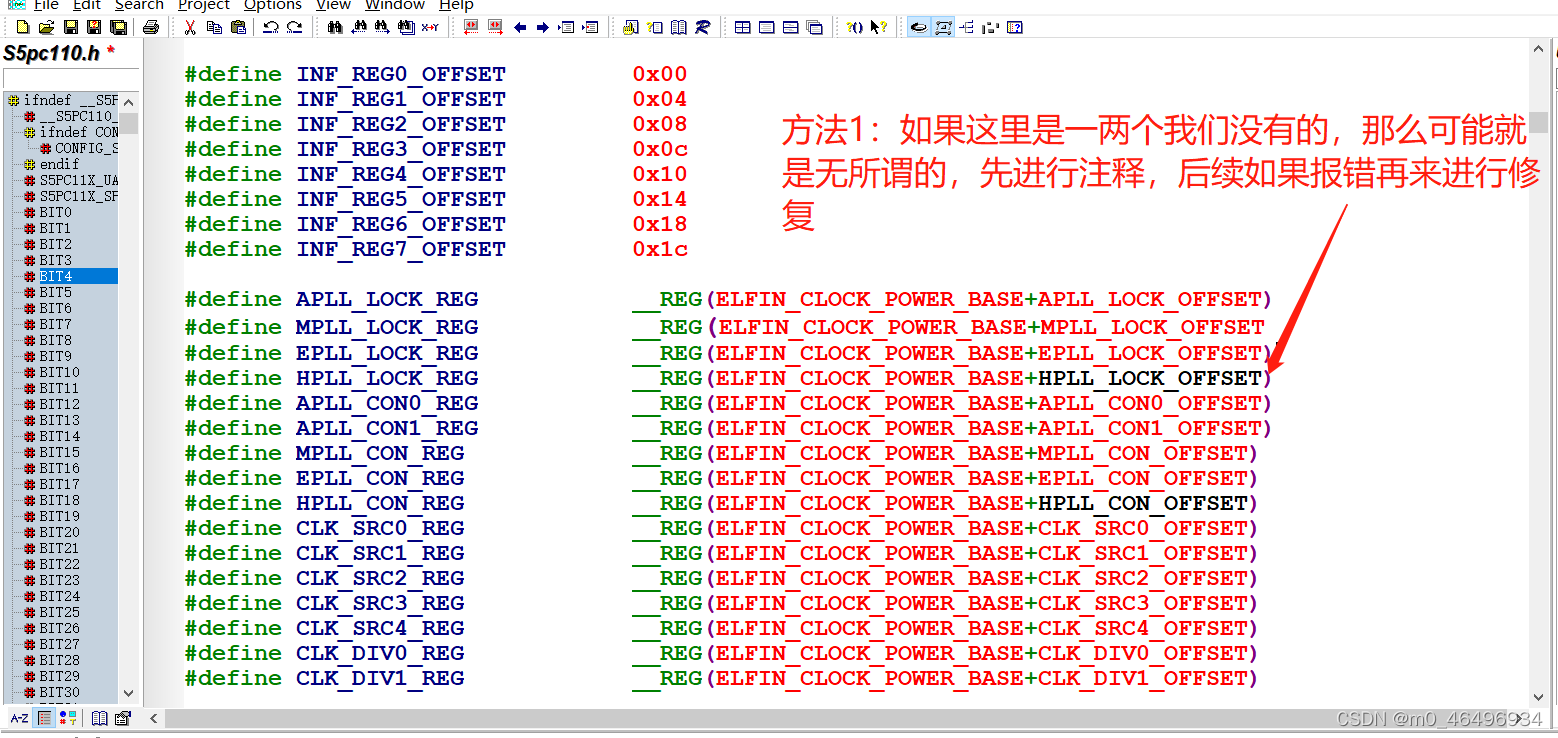Open the Search menu

pyautogui.click(x=139, y=5)
